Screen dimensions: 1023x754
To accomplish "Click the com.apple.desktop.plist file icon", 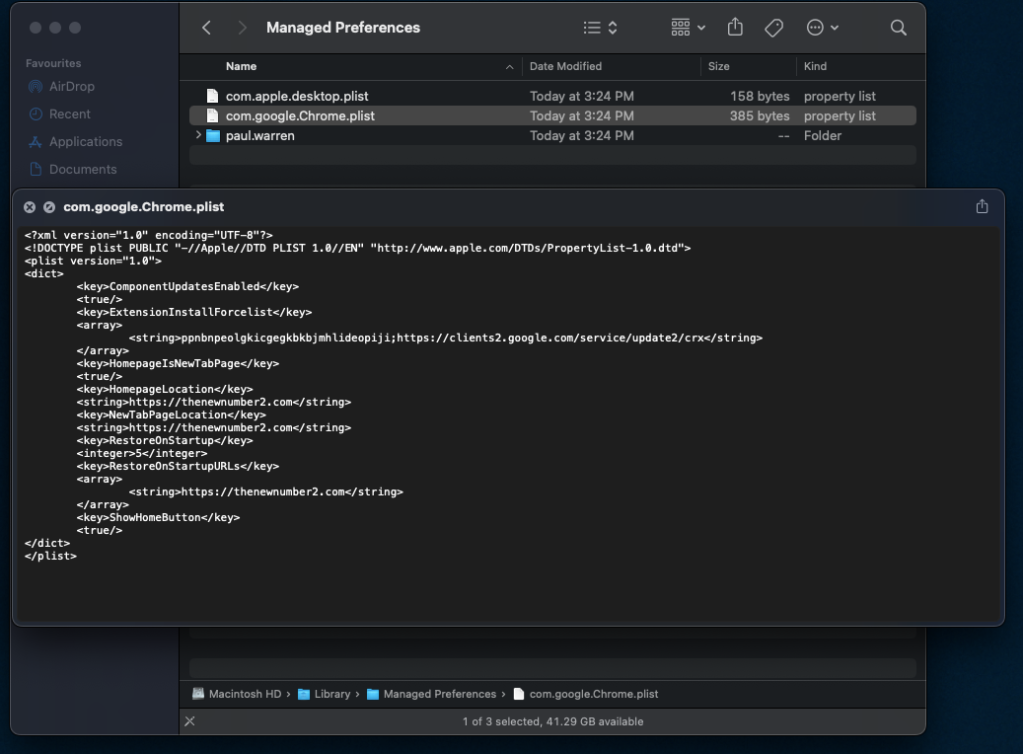I will pos(212,96).
